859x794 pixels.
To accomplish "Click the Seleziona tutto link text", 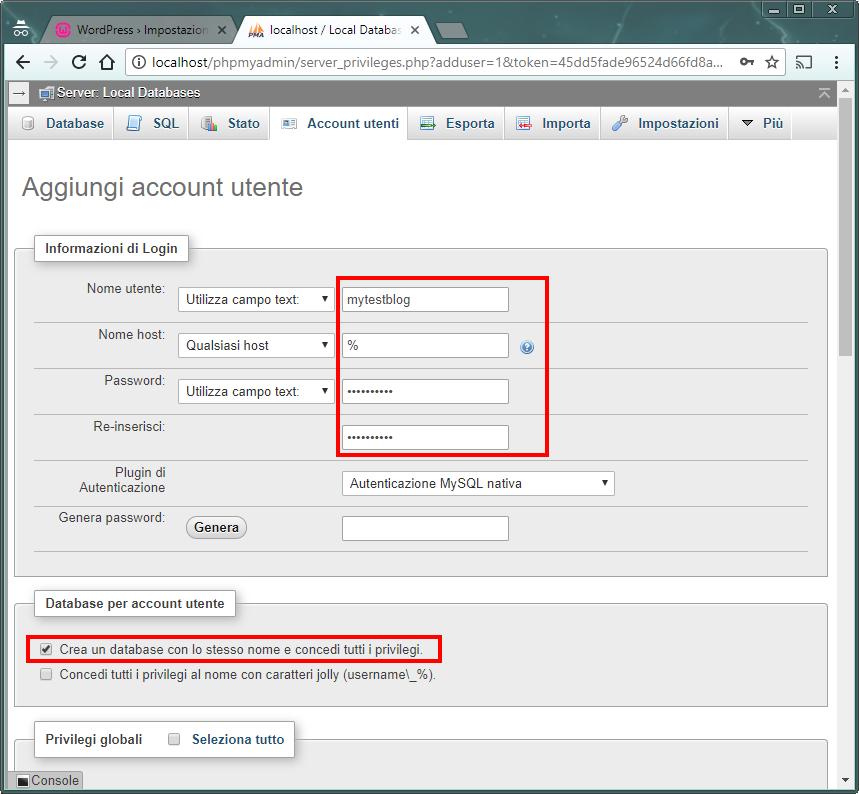I will (238, 740).
